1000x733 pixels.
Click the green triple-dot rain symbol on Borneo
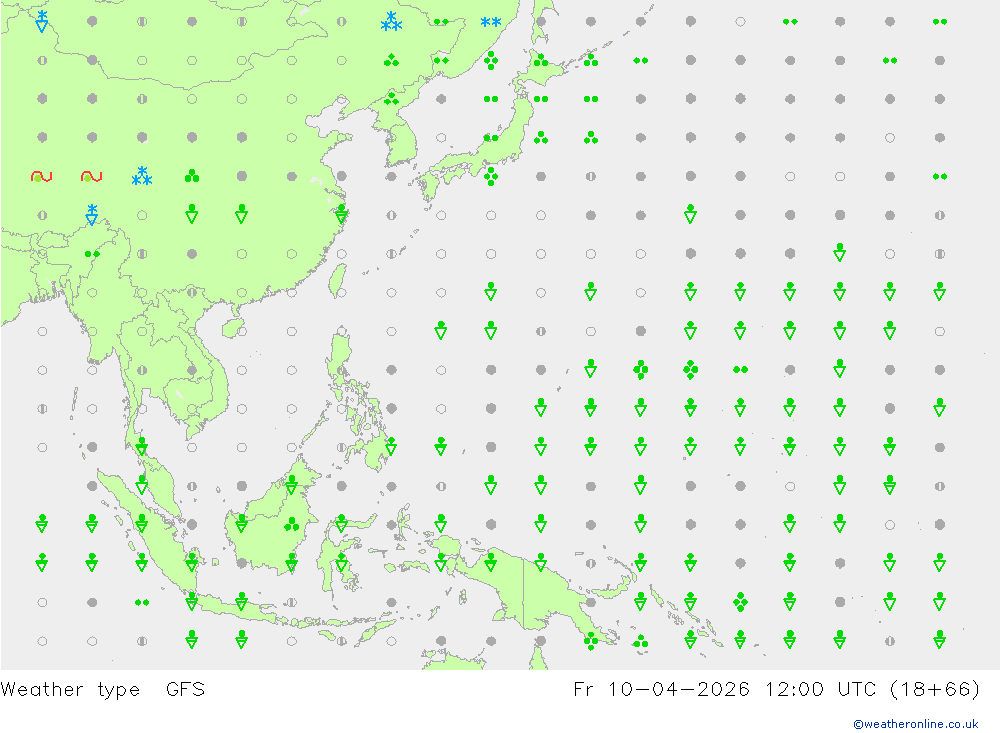(291, 524)
